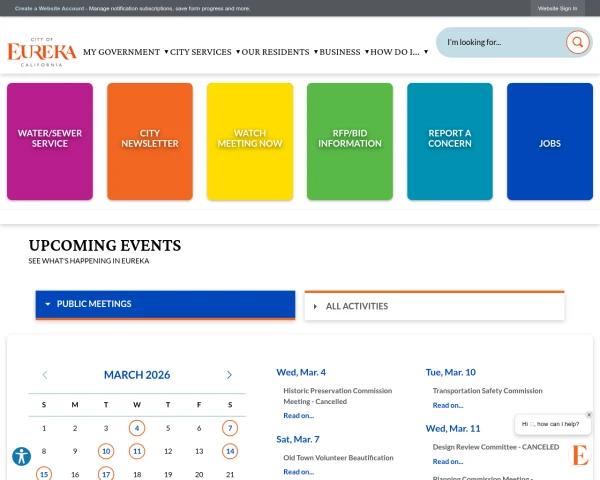The image size is (600, 480).
Task: Click the Website Sign In button
Action: 557,8
